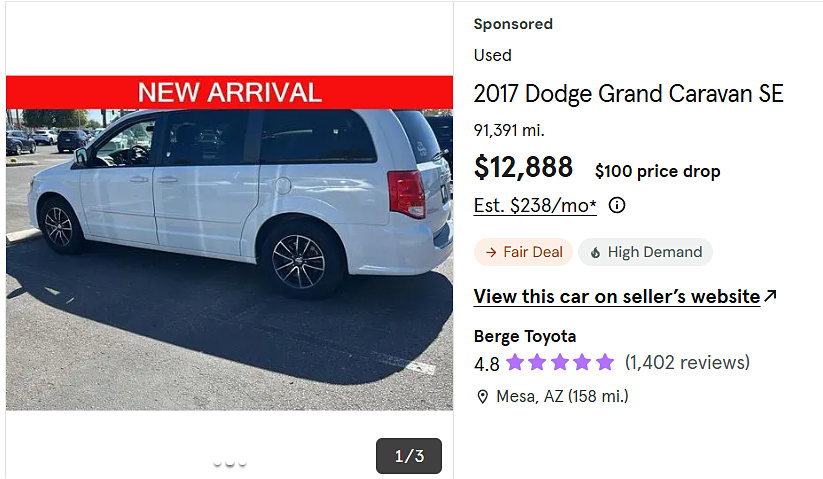Click the location pin icon beside Mesa, AZ
The width and height of the screenshot is (823, 479).
pyautogui.click(x=482, y=397)
